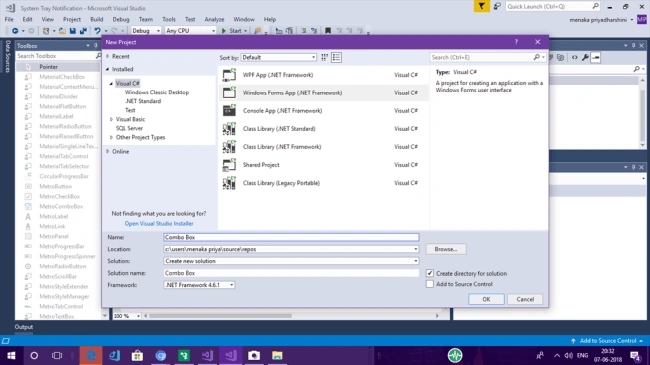Choose Console App (.NET Framework) template
This screenshot has height=365, width=650.
point(323,111)
